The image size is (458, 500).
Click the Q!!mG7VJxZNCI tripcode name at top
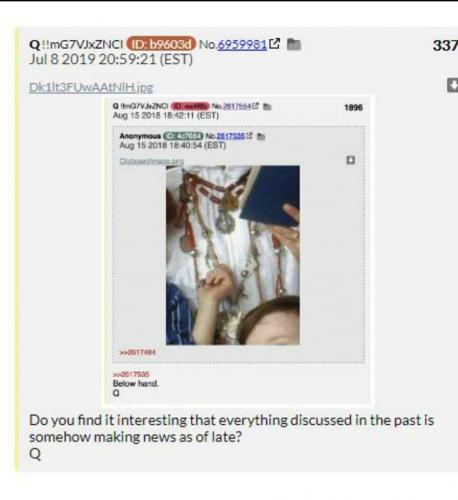[76, 44]
